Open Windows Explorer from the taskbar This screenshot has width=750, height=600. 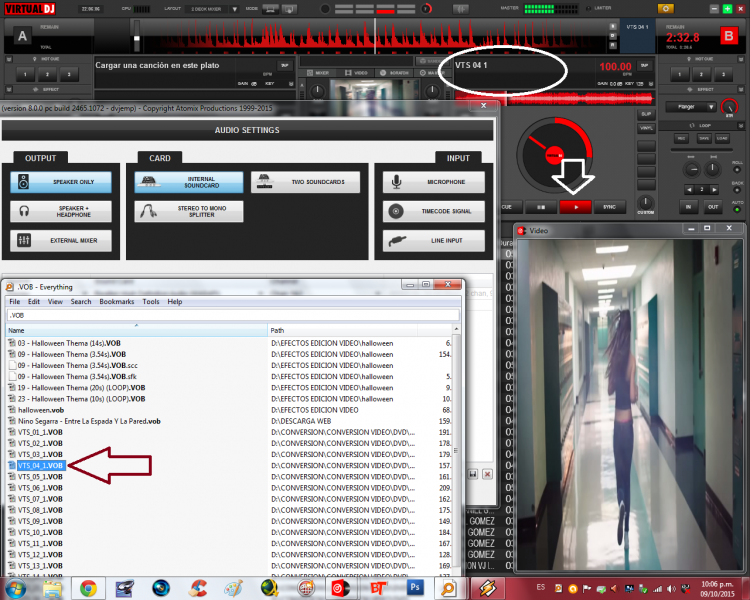point(52,589)
